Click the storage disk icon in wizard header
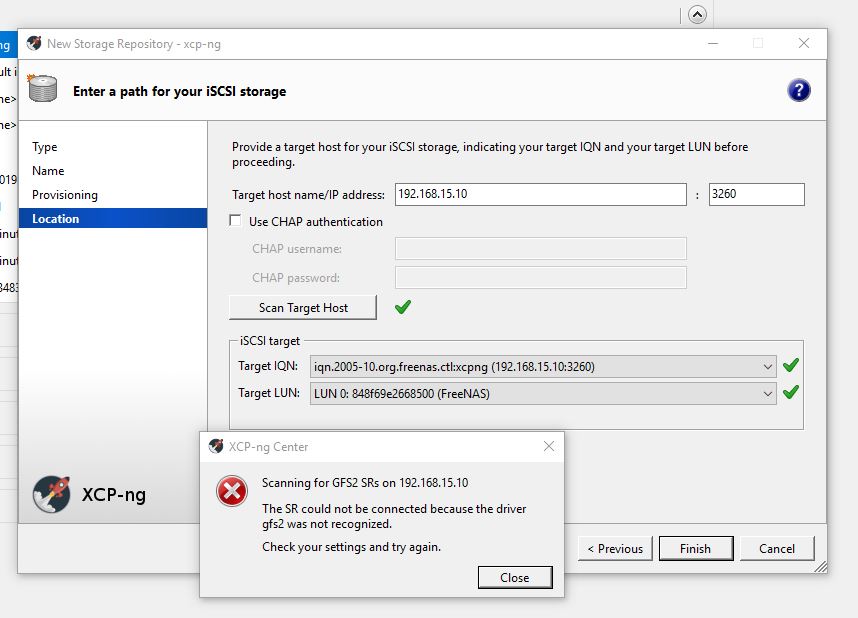Image resolution: width=858 pixels, height=618 pixels. 42,89
